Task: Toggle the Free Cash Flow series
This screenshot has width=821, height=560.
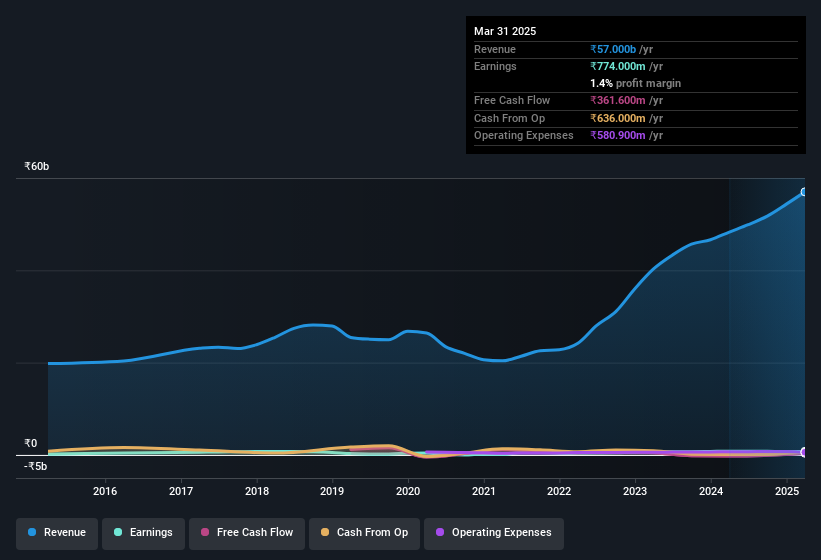Action: point(247,533)
